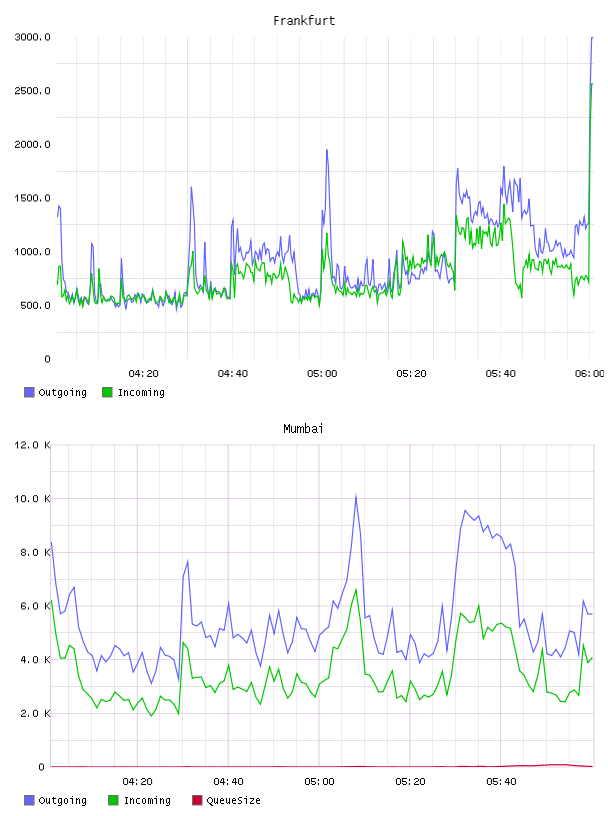Click the Frankfurt Incoming green legend swatch

point(107,392)
